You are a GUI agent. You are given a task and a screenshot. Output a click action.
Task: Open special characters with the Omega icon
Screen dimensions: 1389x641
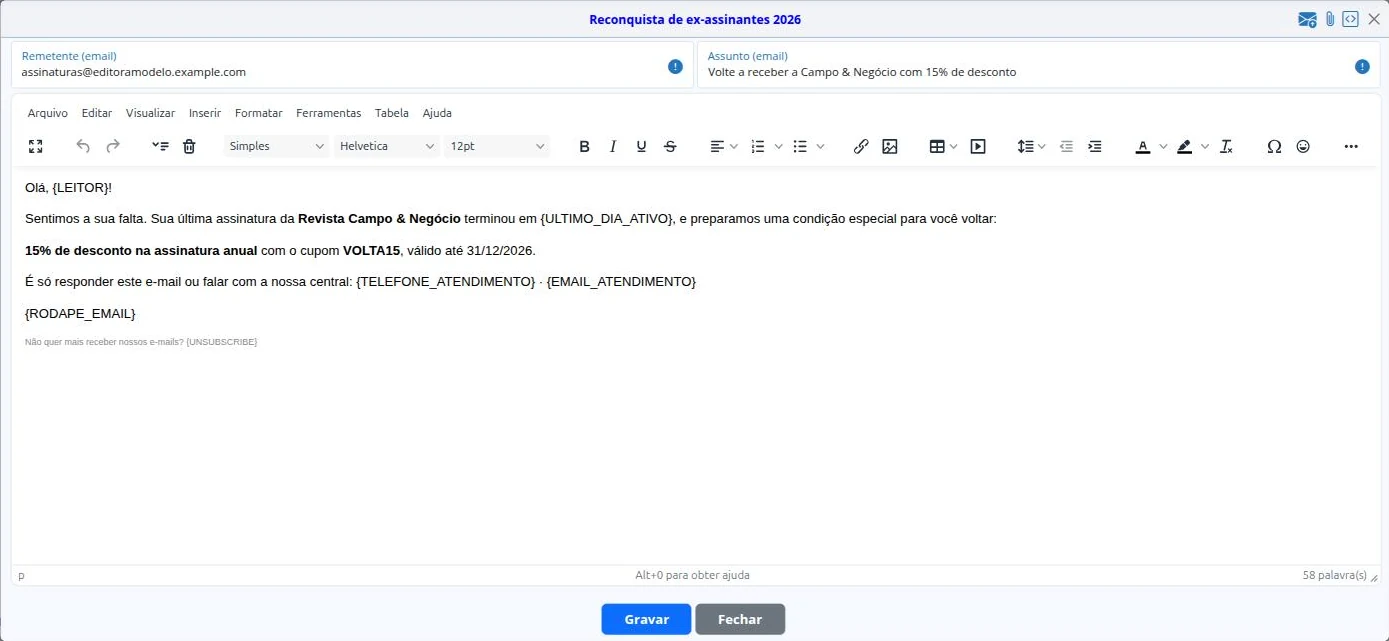[1274, 146]
